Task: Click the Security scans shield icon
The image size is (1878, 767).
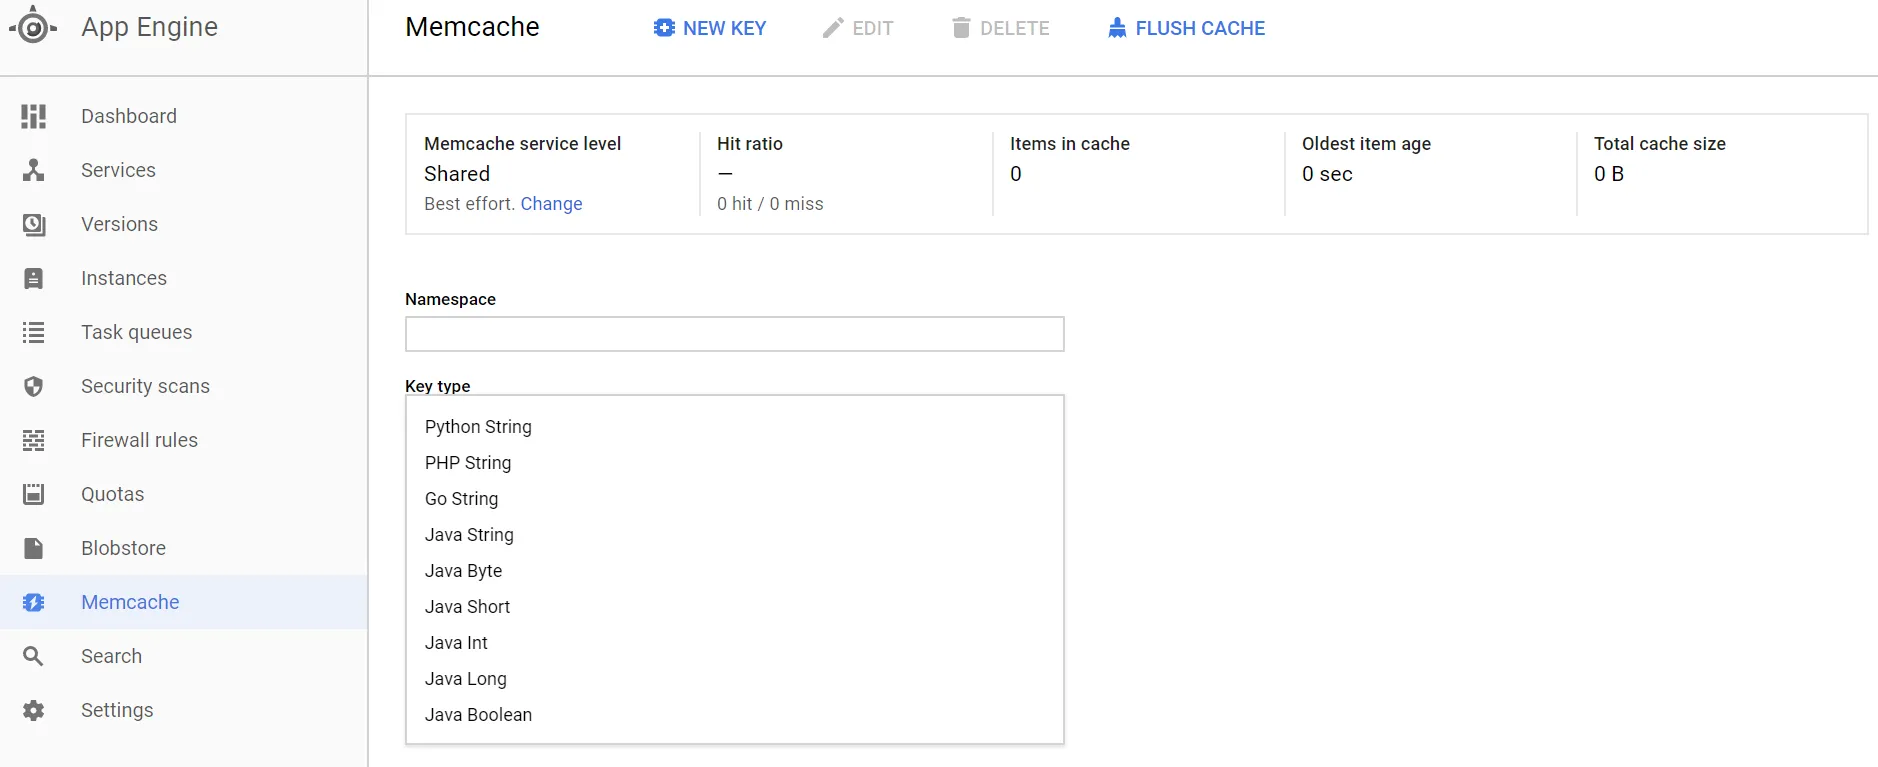Action: coord(34,386)
